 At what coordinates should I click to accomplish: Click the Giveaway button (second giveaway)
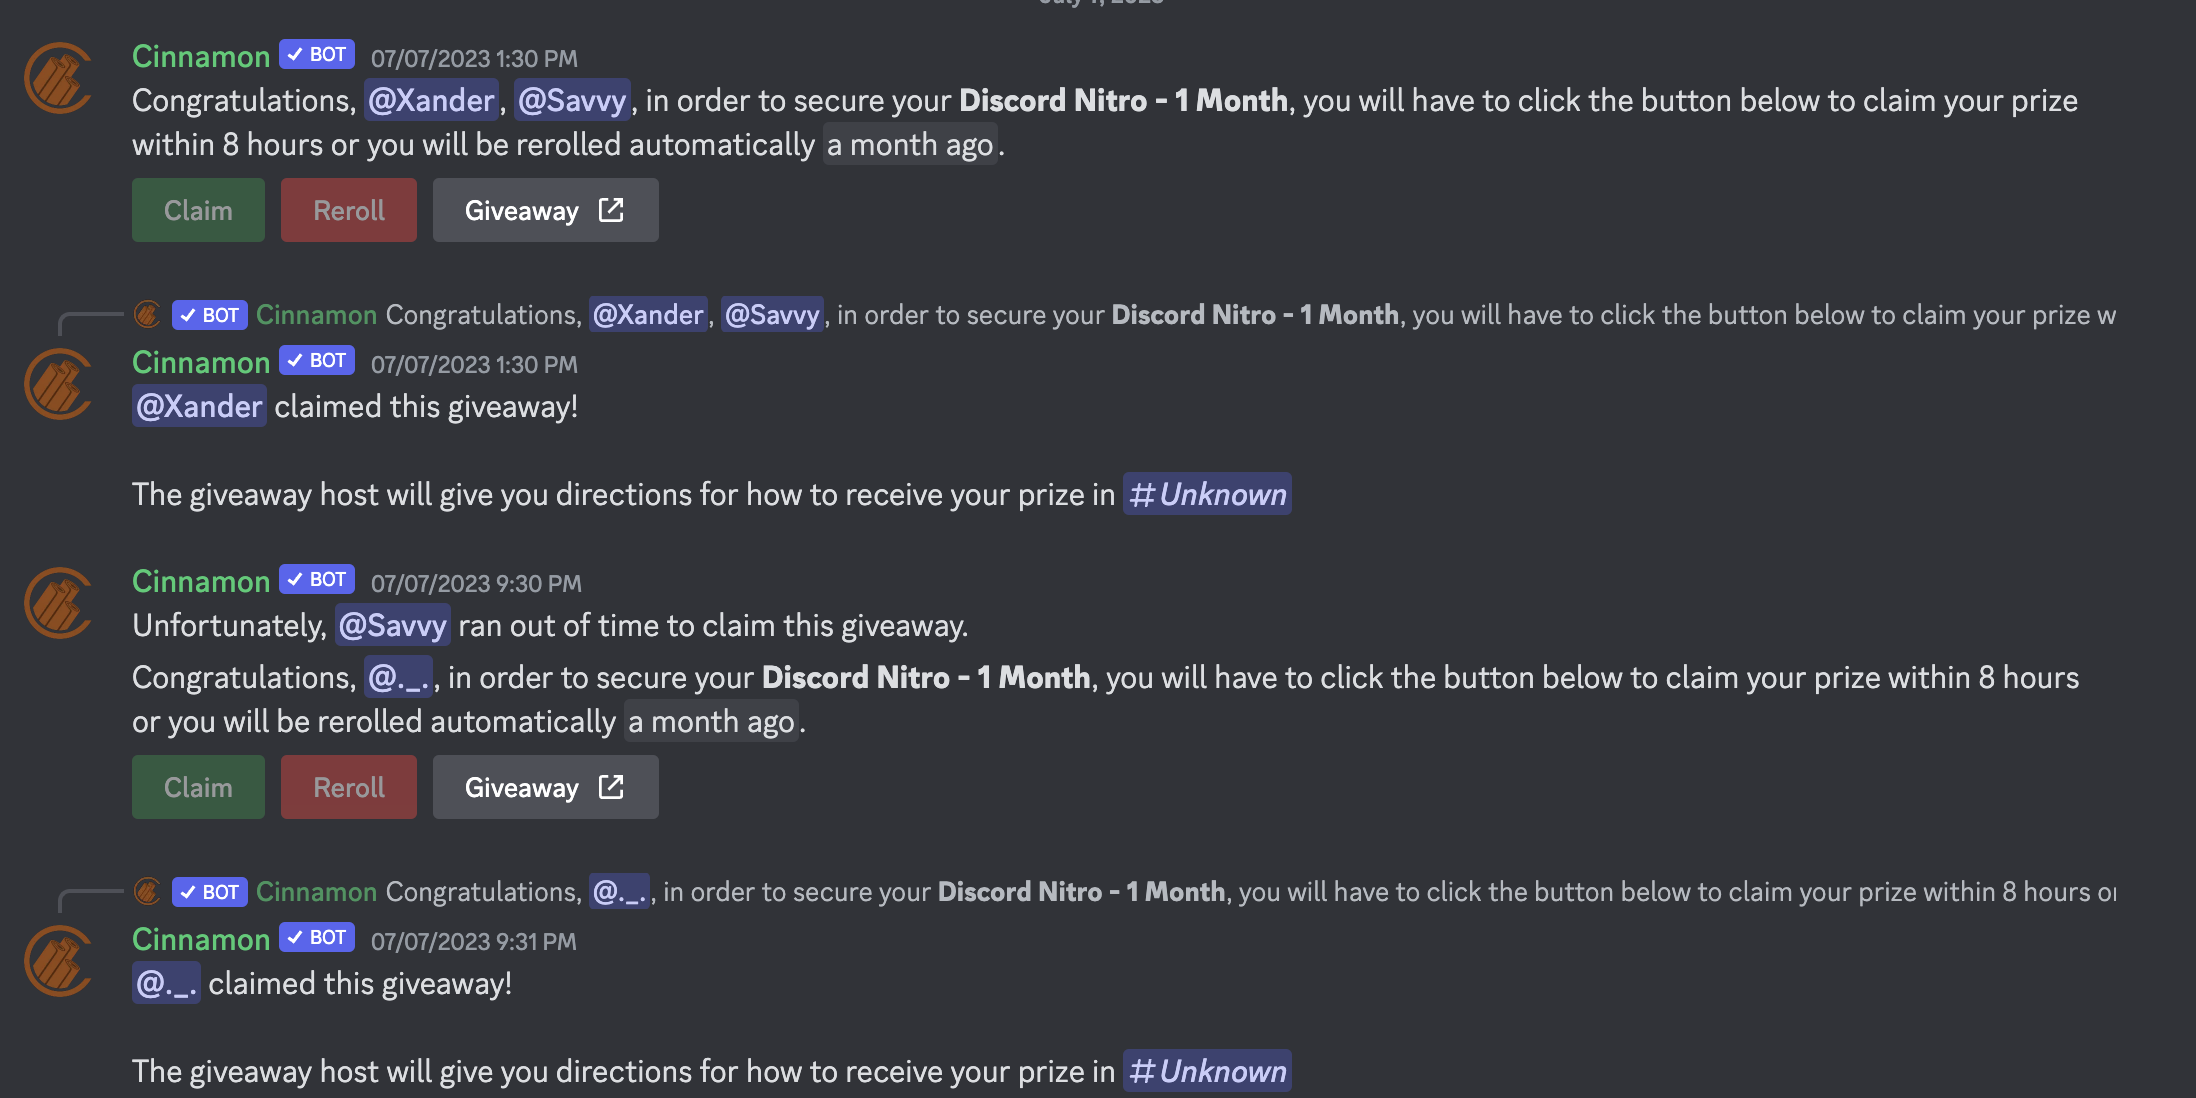click(545, 787)
